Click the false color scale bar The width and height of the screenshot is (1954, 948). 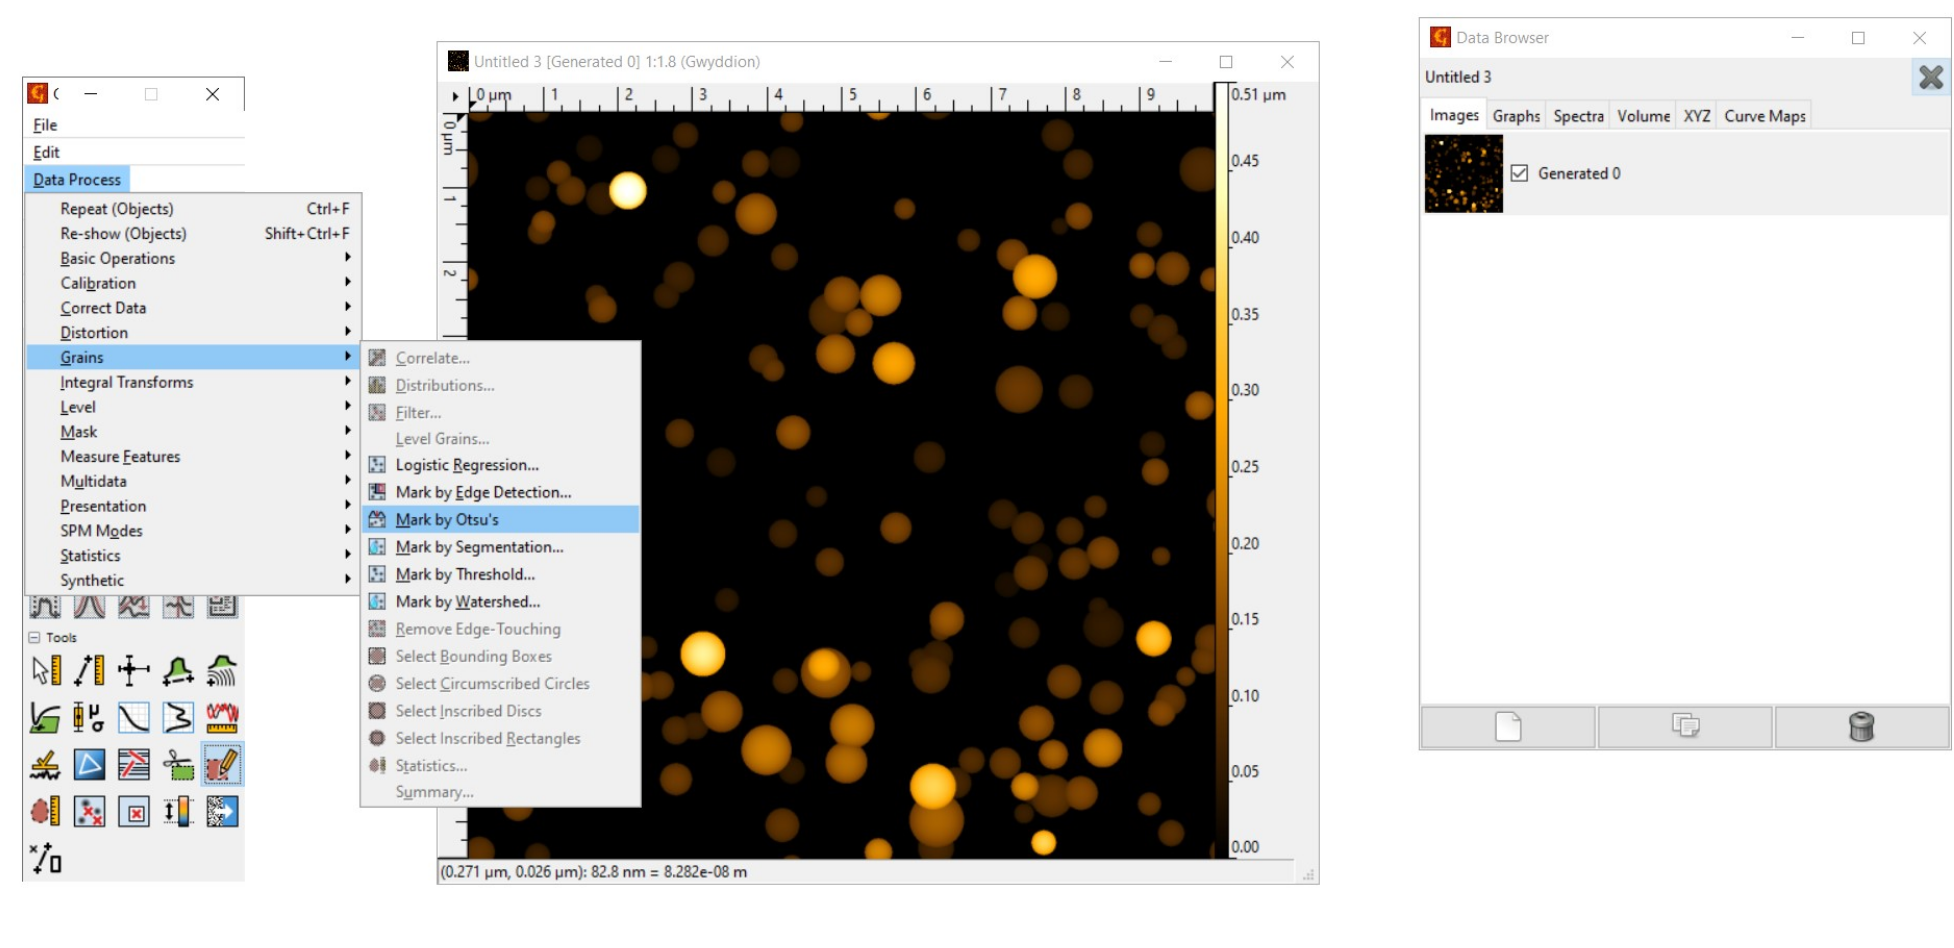click(x=1220, y=470)
